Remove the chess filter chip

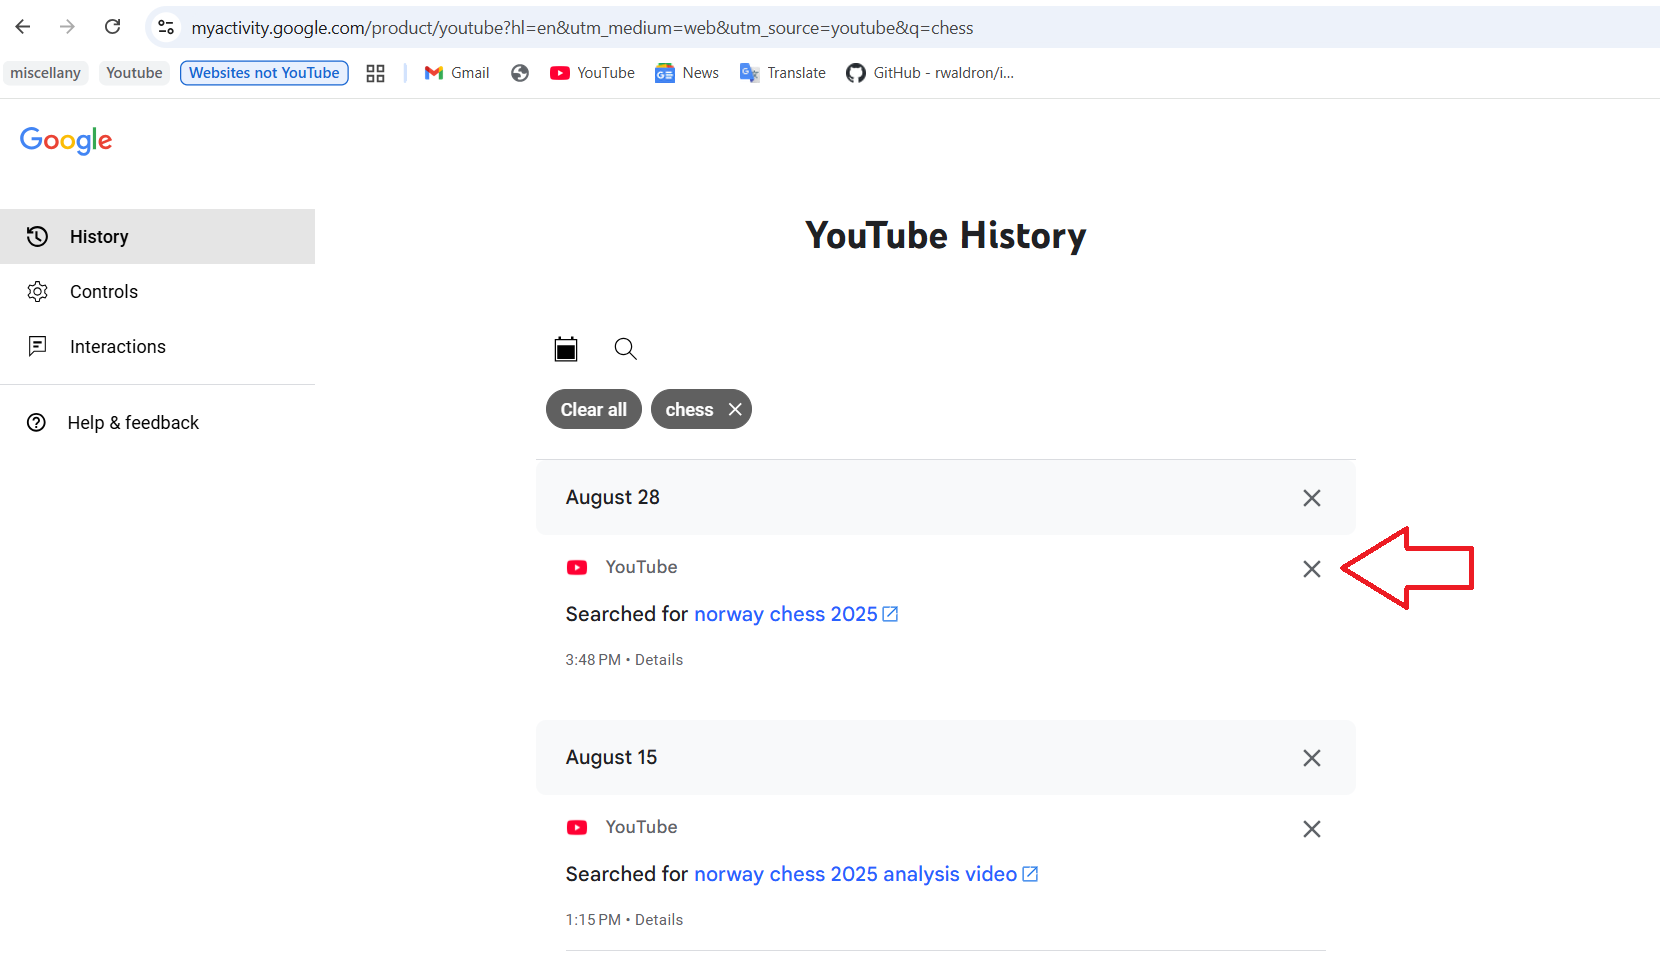point(735,409)
